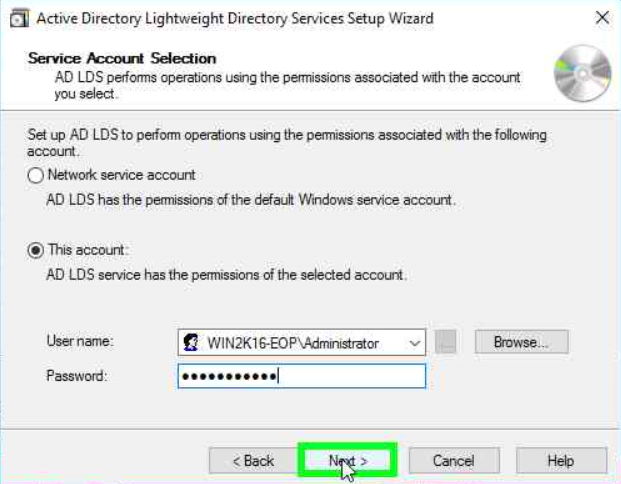Open the Browse dialog for accounts
This screenshot has height=484, width=621.
pyautogui.click(x=521, y=342)
